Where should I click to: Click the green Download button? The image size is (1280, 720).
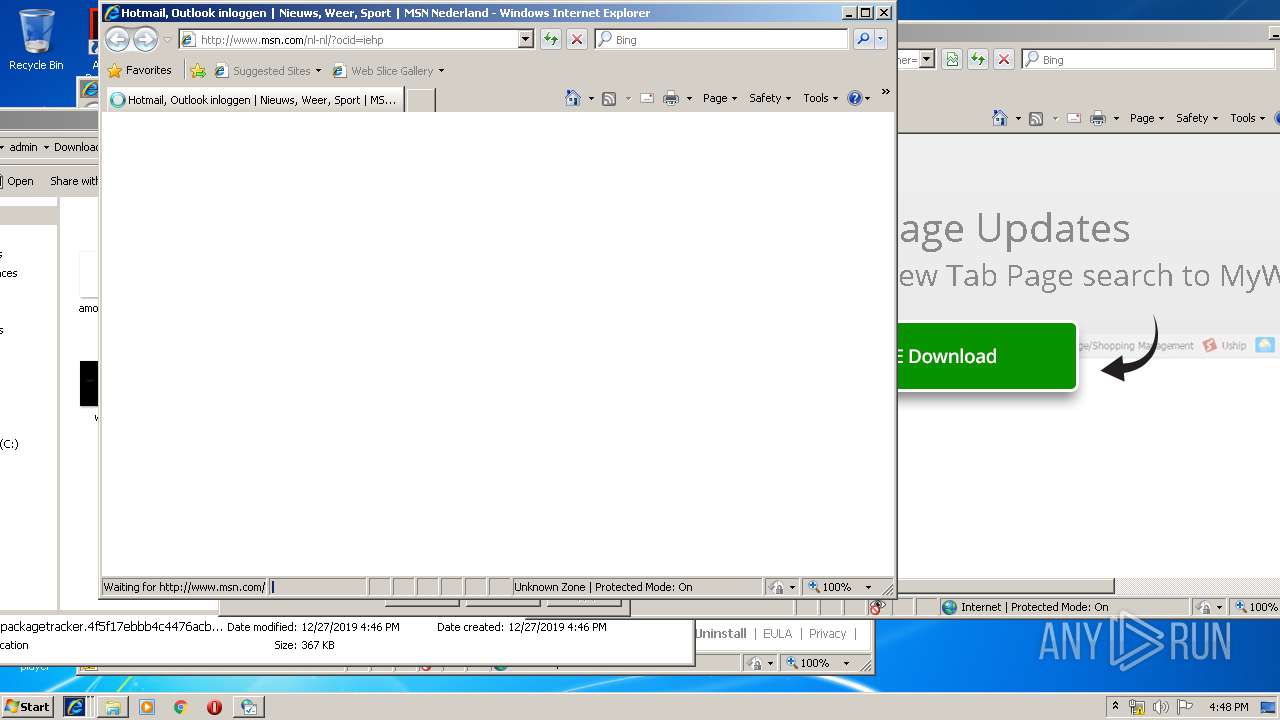(987, 356)
